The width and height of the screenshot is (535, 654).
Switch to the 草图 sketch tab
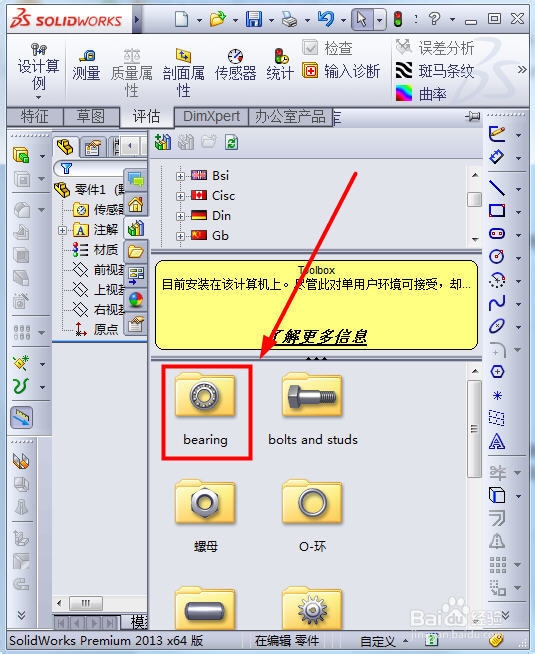coord(91,116)
